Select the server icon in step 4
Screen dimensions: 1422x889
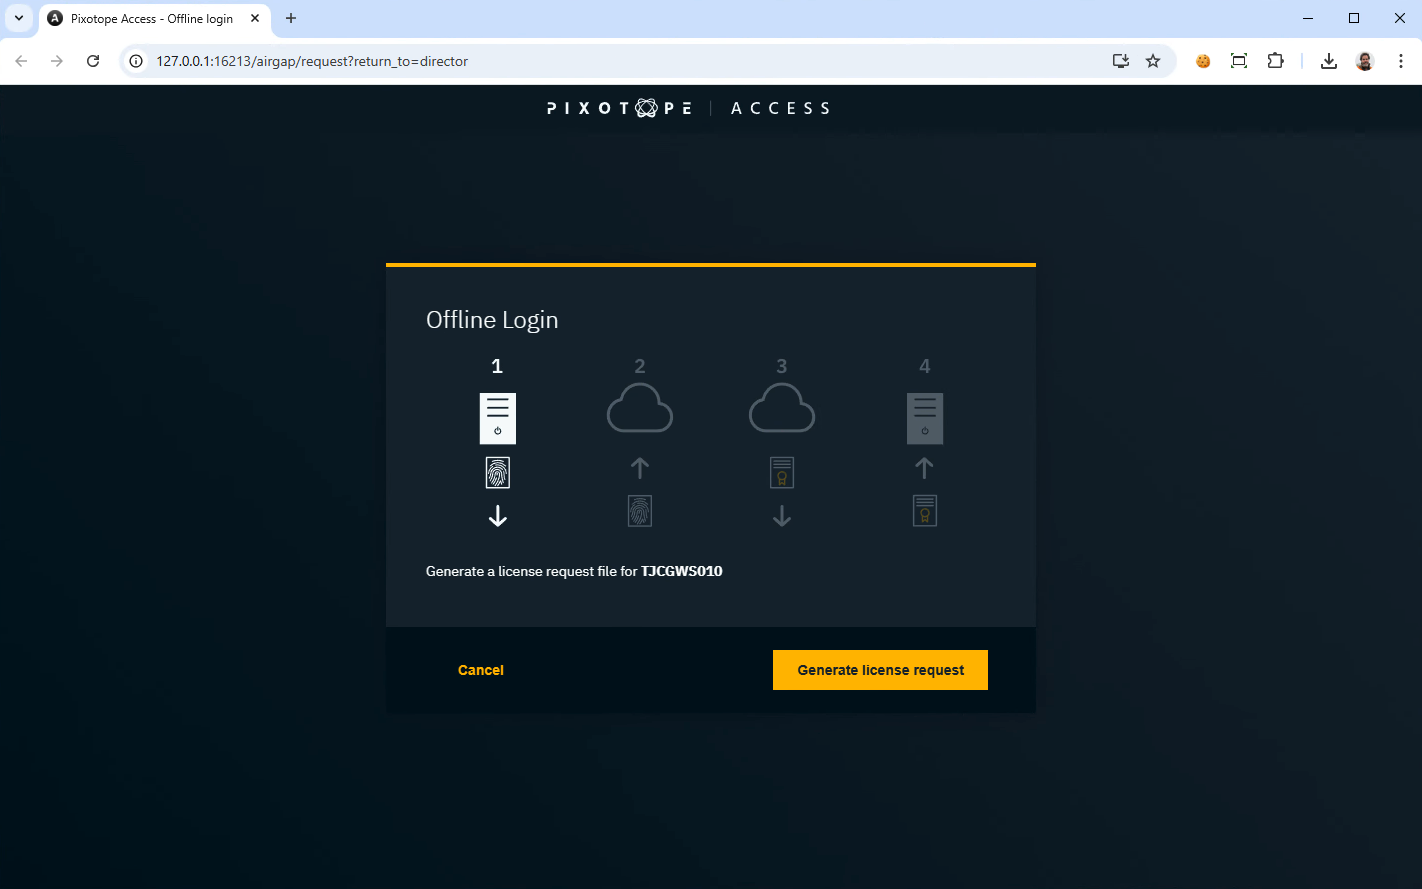924,418
